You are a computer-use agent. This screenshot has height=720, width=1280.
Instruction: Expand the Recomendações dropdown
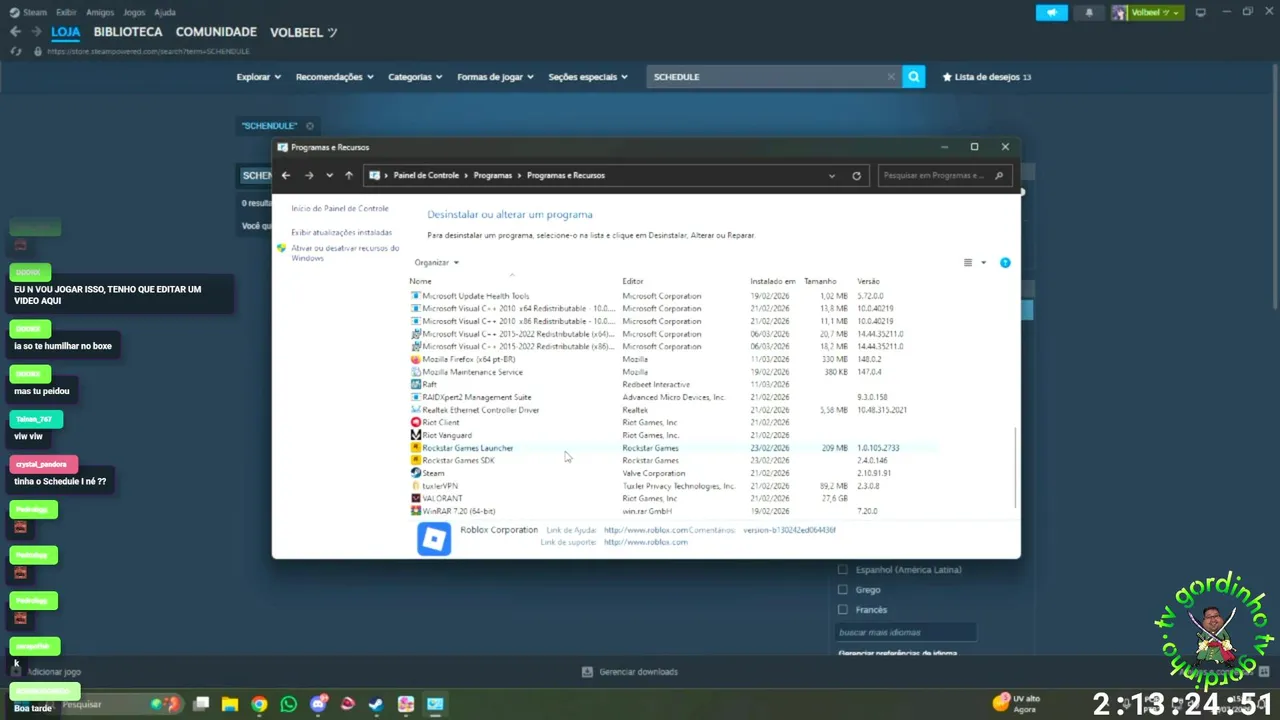click(334, 77)
